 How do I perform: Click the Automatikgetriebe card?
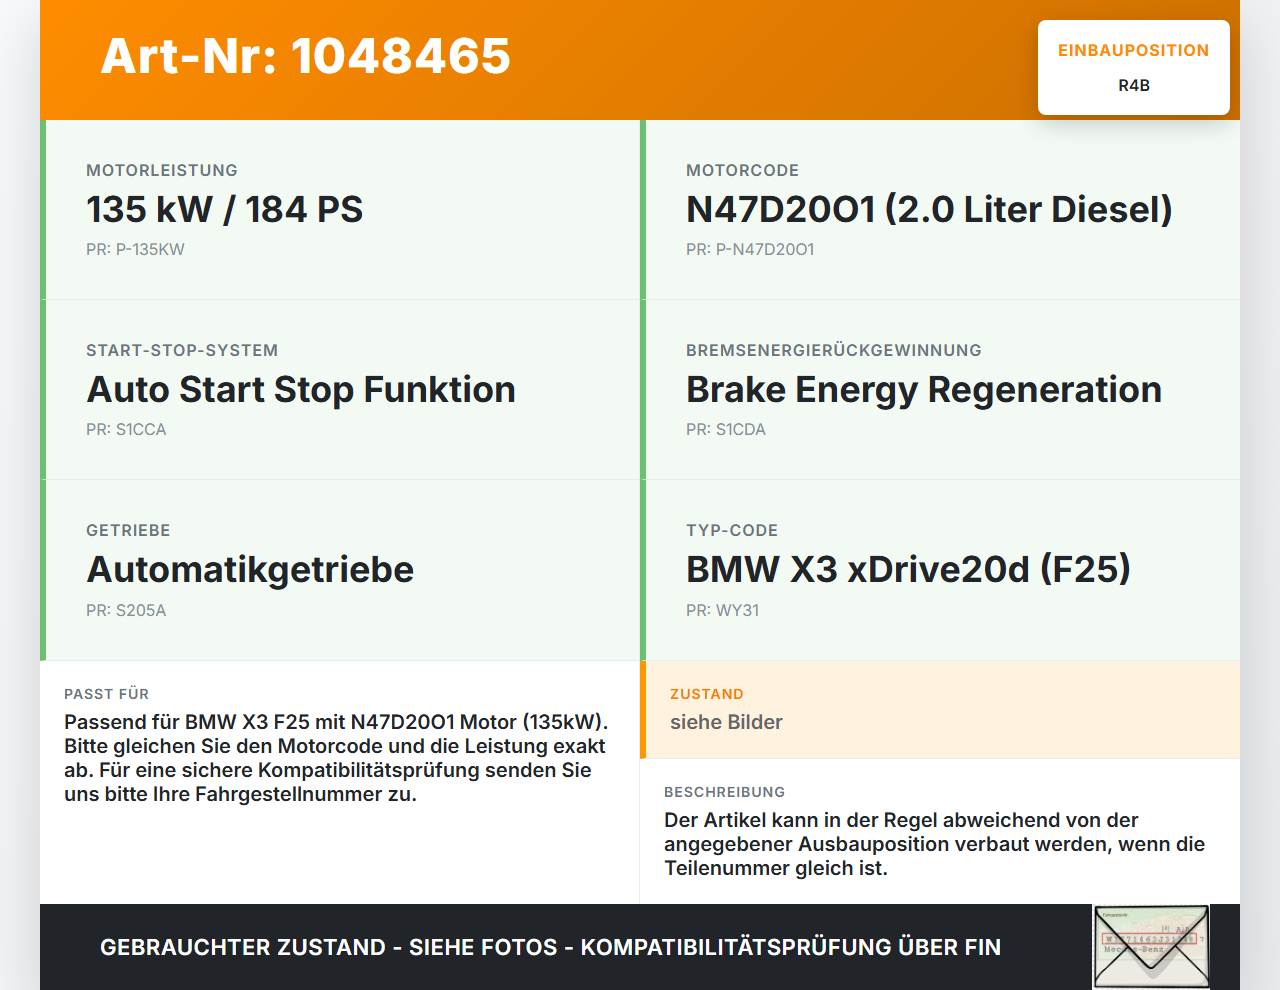click(x=340, y=570)
